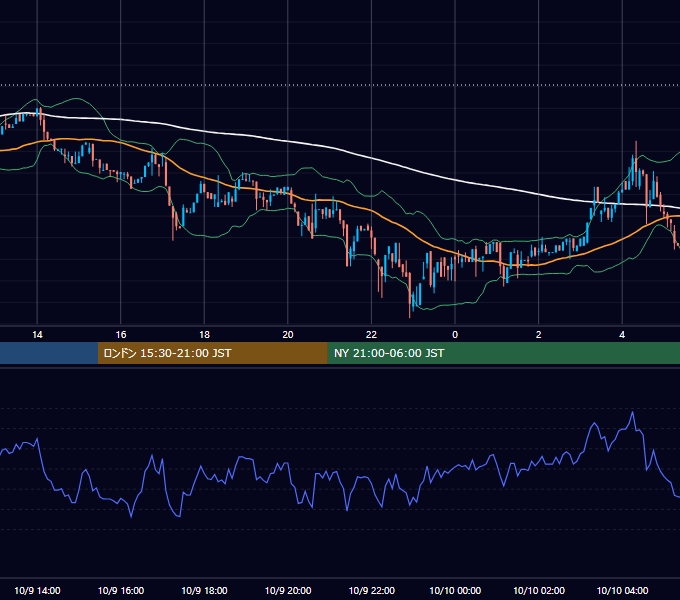Select the 4 hour axis label
Screen dimensions: 680x600
622,335
